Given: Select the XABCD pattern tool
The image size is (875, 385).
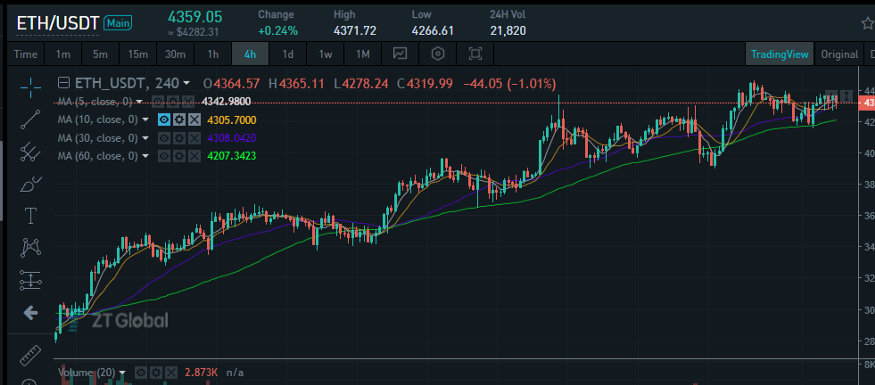Looking at the screenshot, I should pyautogui.click(x=31, y=247).
